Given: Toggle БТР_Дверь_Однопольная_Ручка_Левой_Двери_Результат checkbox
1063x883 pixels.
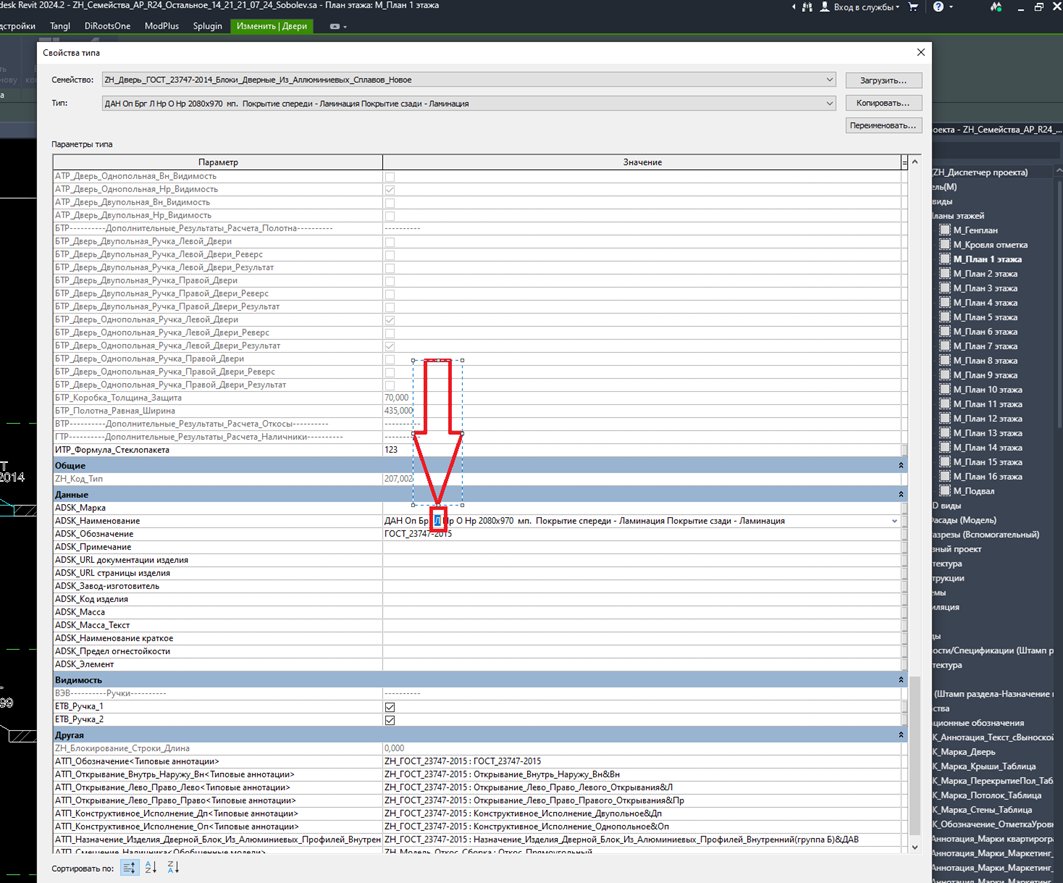Looking at the screenshot, I should pyautogui.click(x=390, y=346).
